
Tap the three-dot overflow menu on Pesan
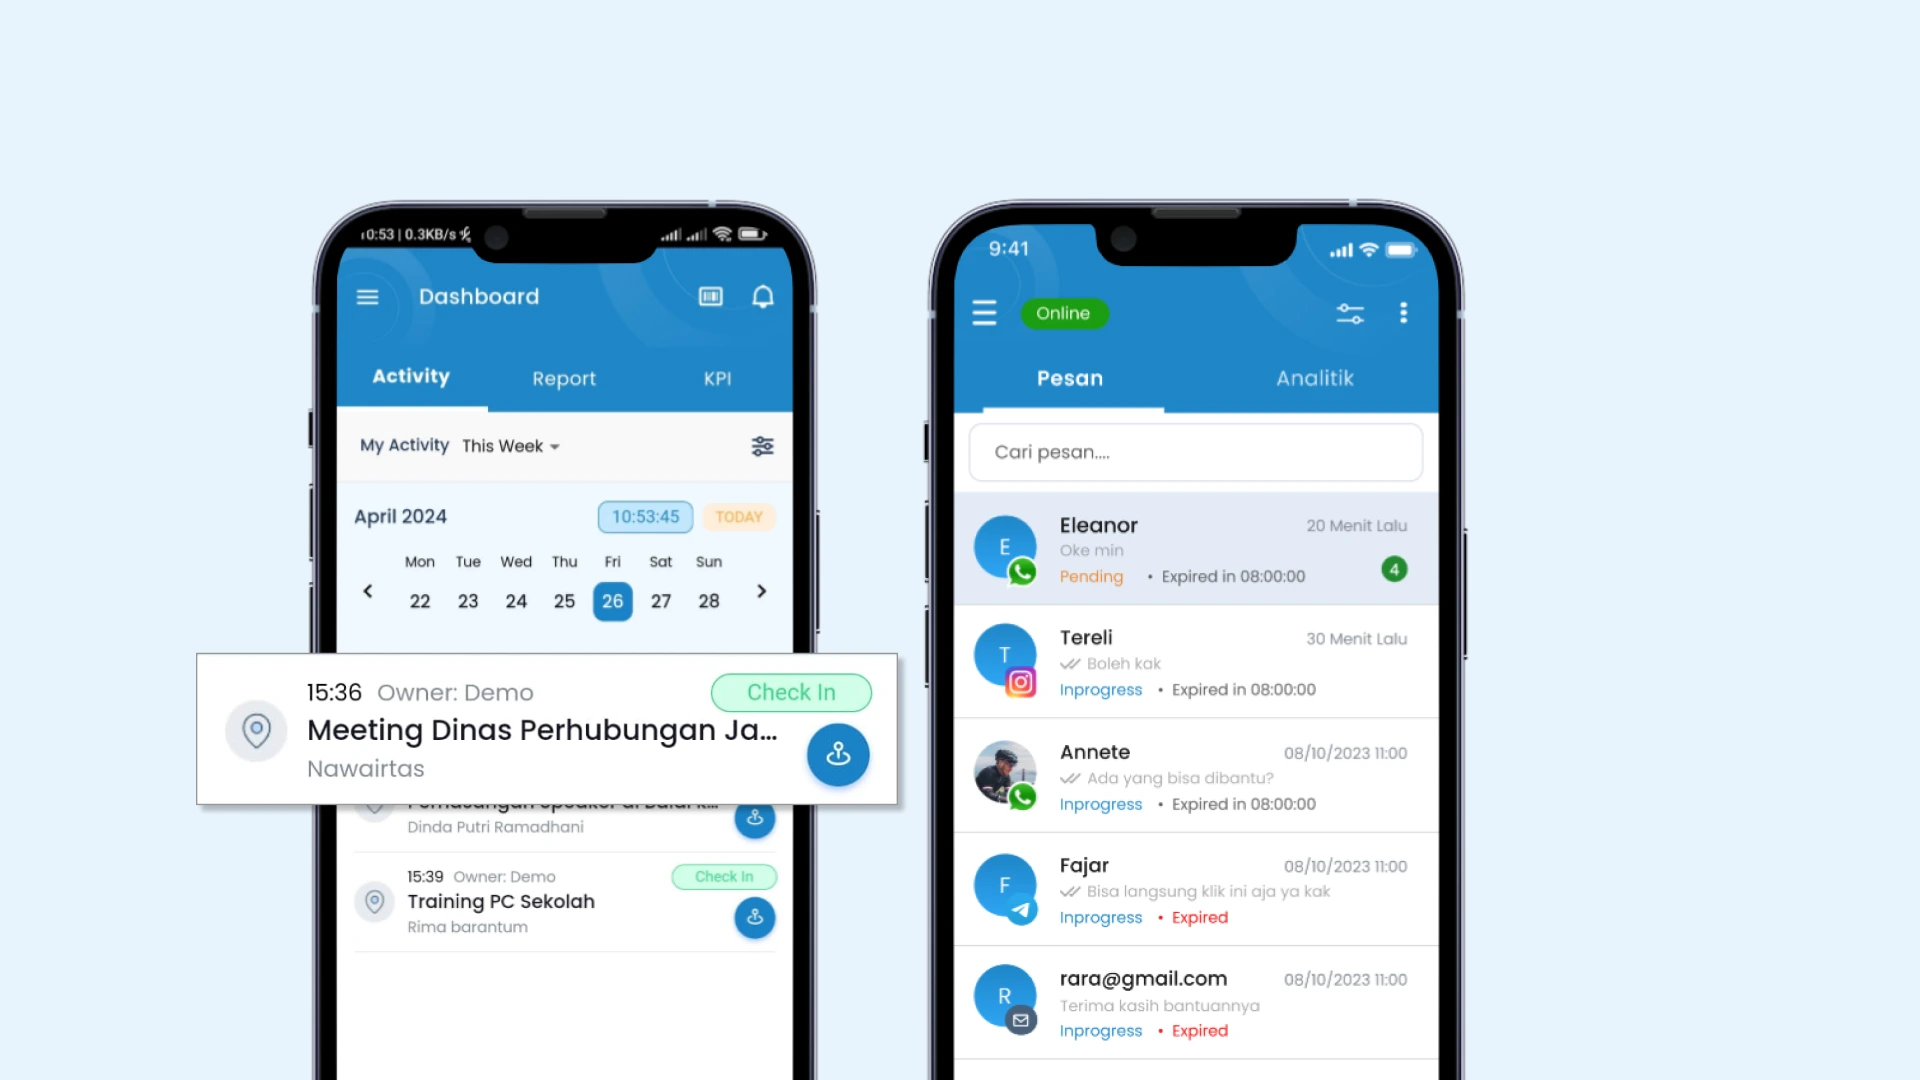click(x=1404, y=313)
